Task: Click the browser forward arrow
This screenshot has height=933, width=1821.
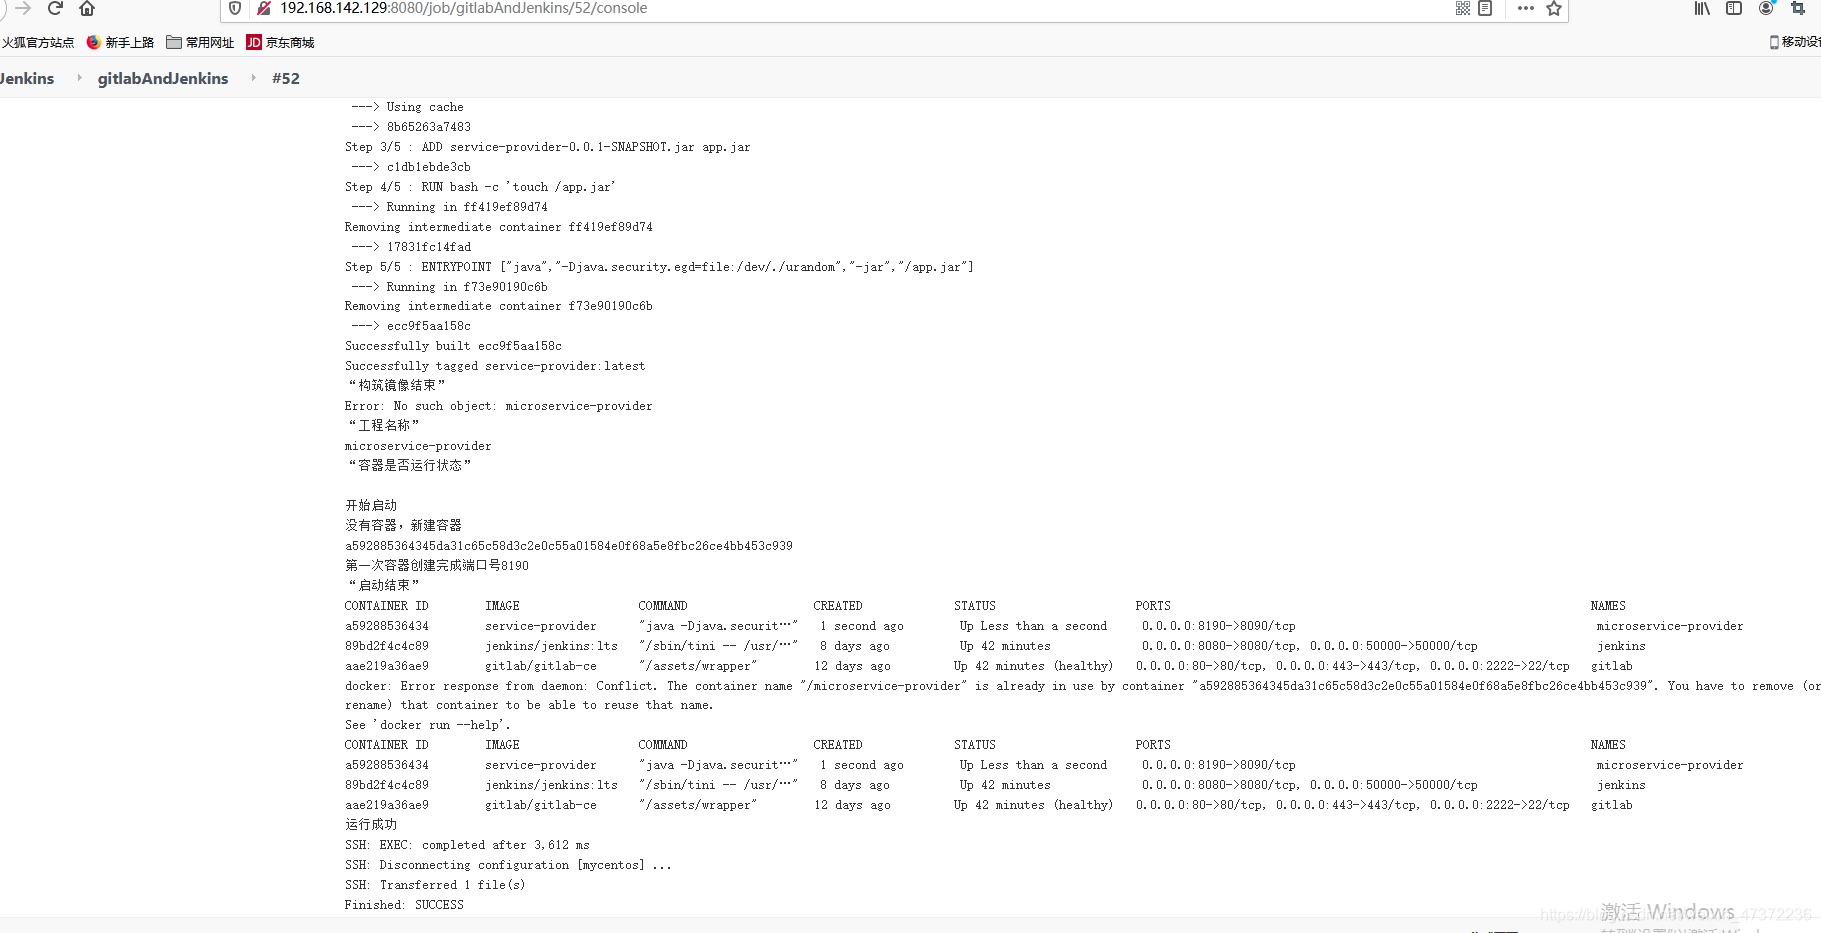Action: click(23, 8)
